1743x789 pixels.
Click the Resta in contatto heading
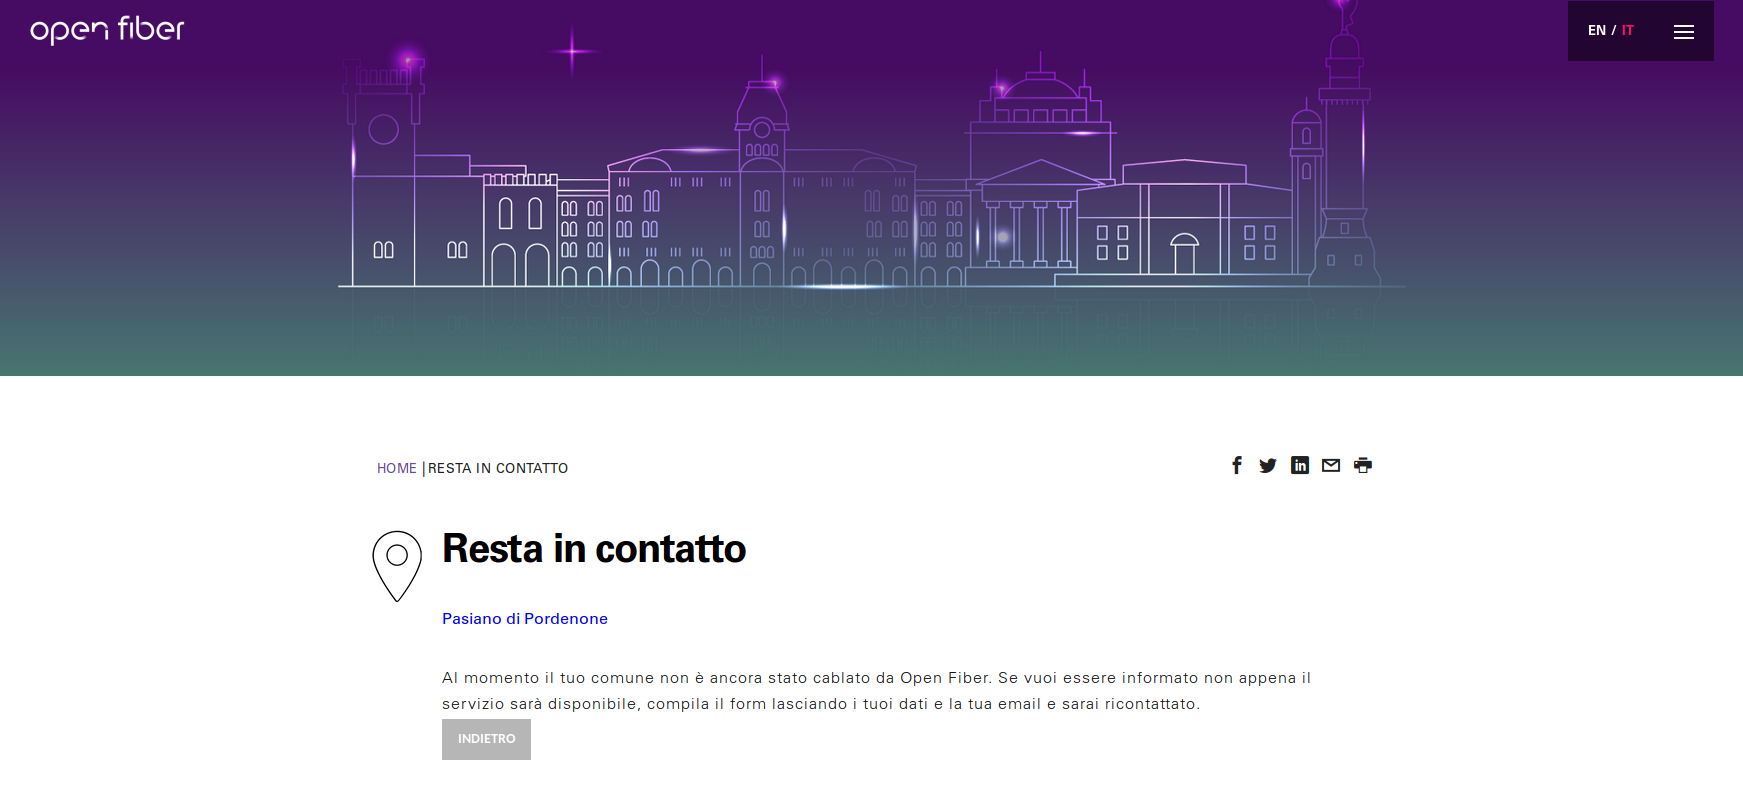click(594, 549)
